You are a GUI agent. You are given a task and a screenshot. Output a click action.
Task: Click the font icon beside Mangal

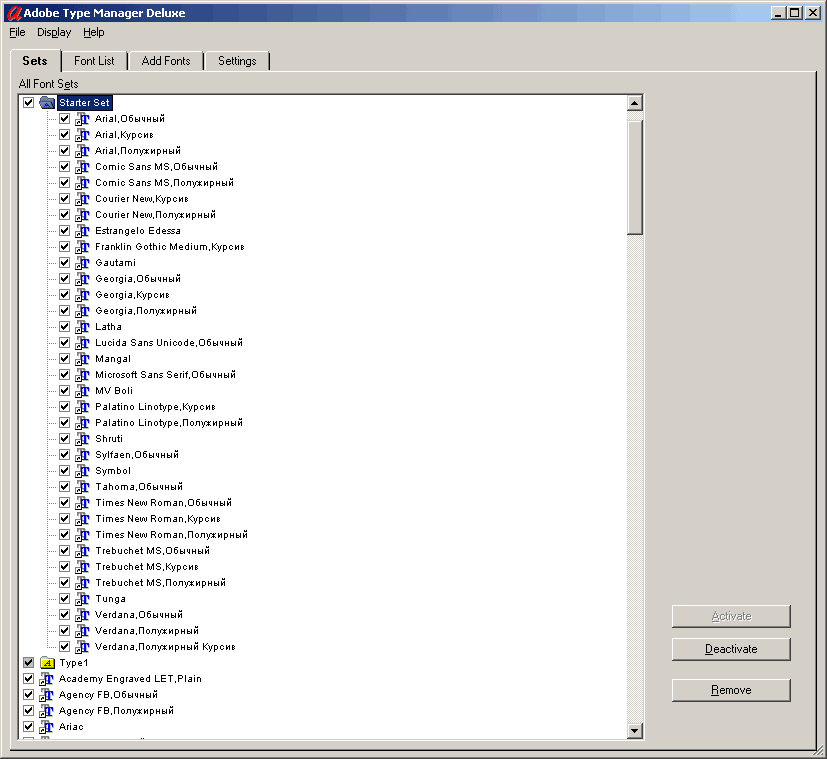(82, 359)
